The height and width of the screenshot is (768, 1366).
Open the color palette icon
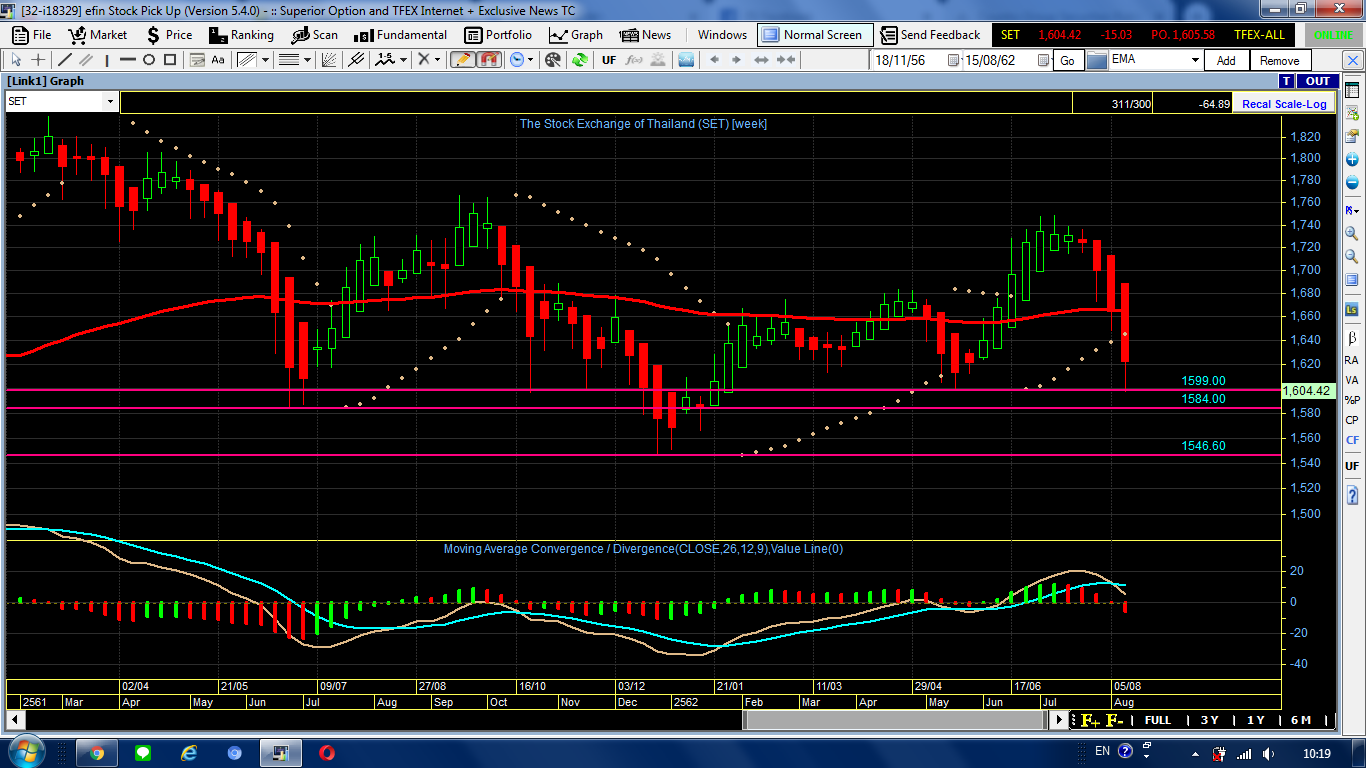click(553, 60)
